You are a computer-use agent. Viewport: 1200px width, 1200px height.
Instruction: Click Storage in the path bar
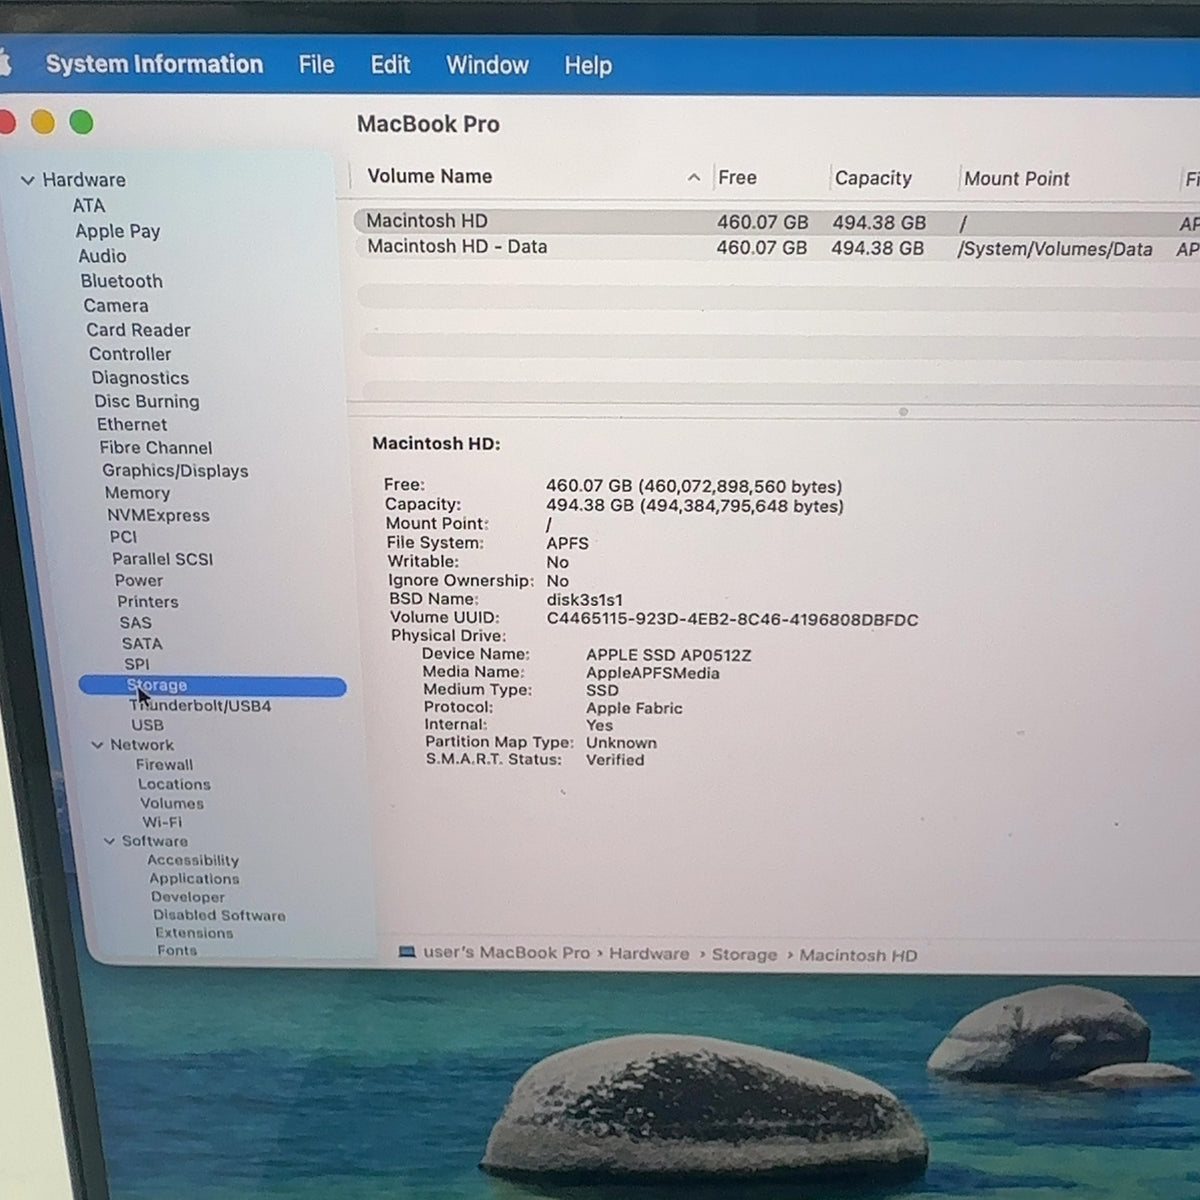tap(744, 955)
